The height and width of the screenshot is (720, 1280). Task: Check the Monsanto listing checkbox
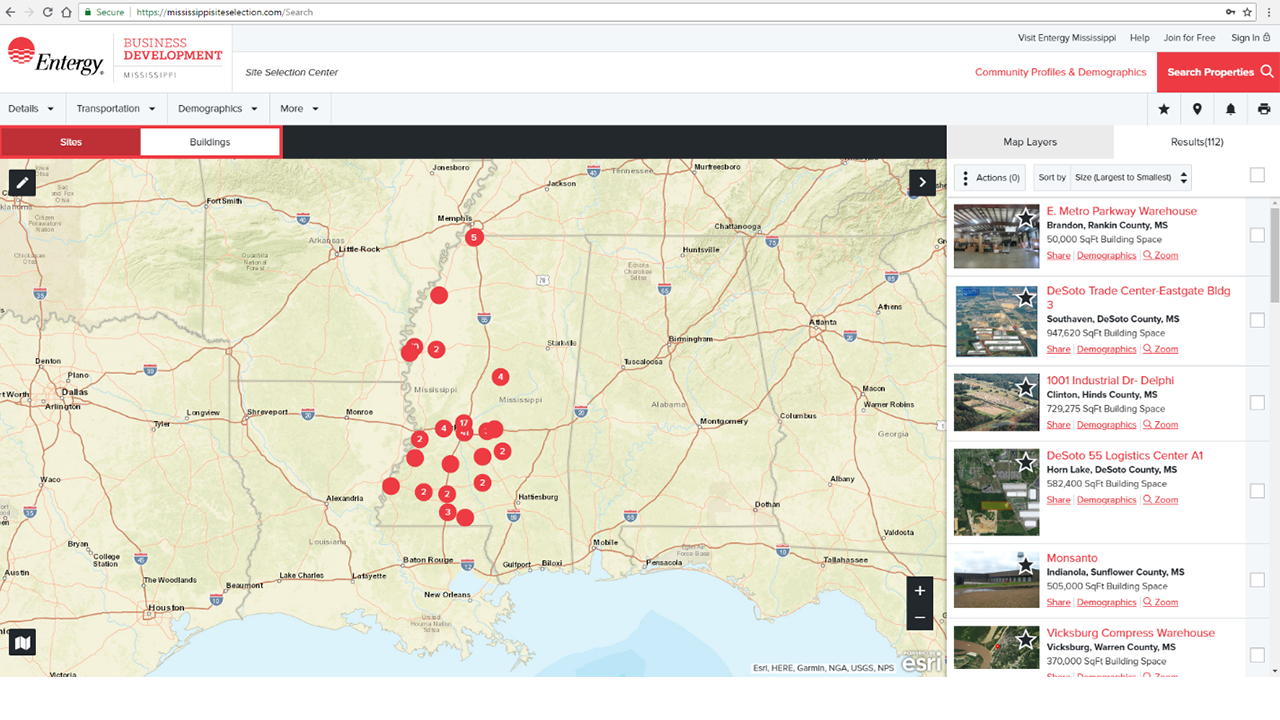1257,580
